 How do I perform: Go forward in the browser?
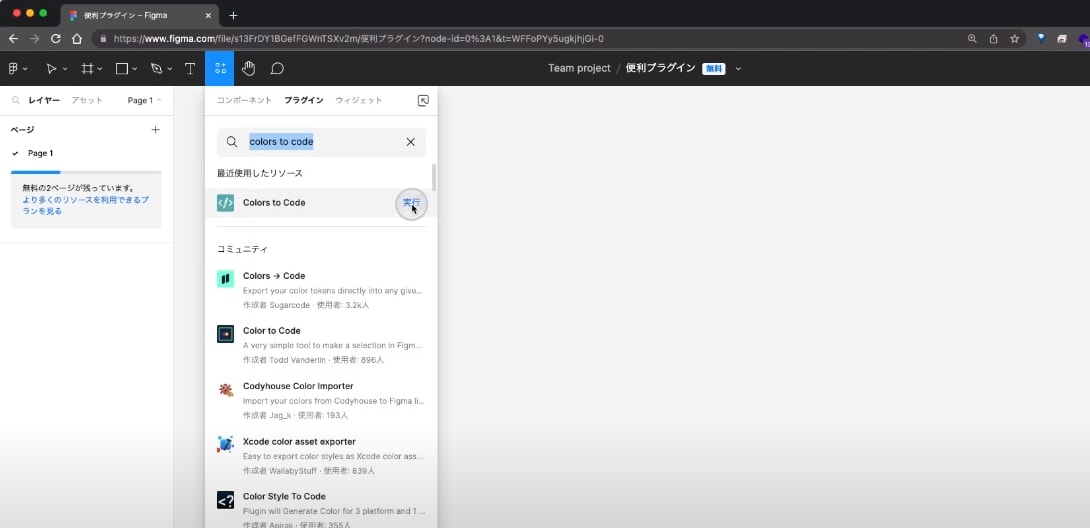(34, 39)
